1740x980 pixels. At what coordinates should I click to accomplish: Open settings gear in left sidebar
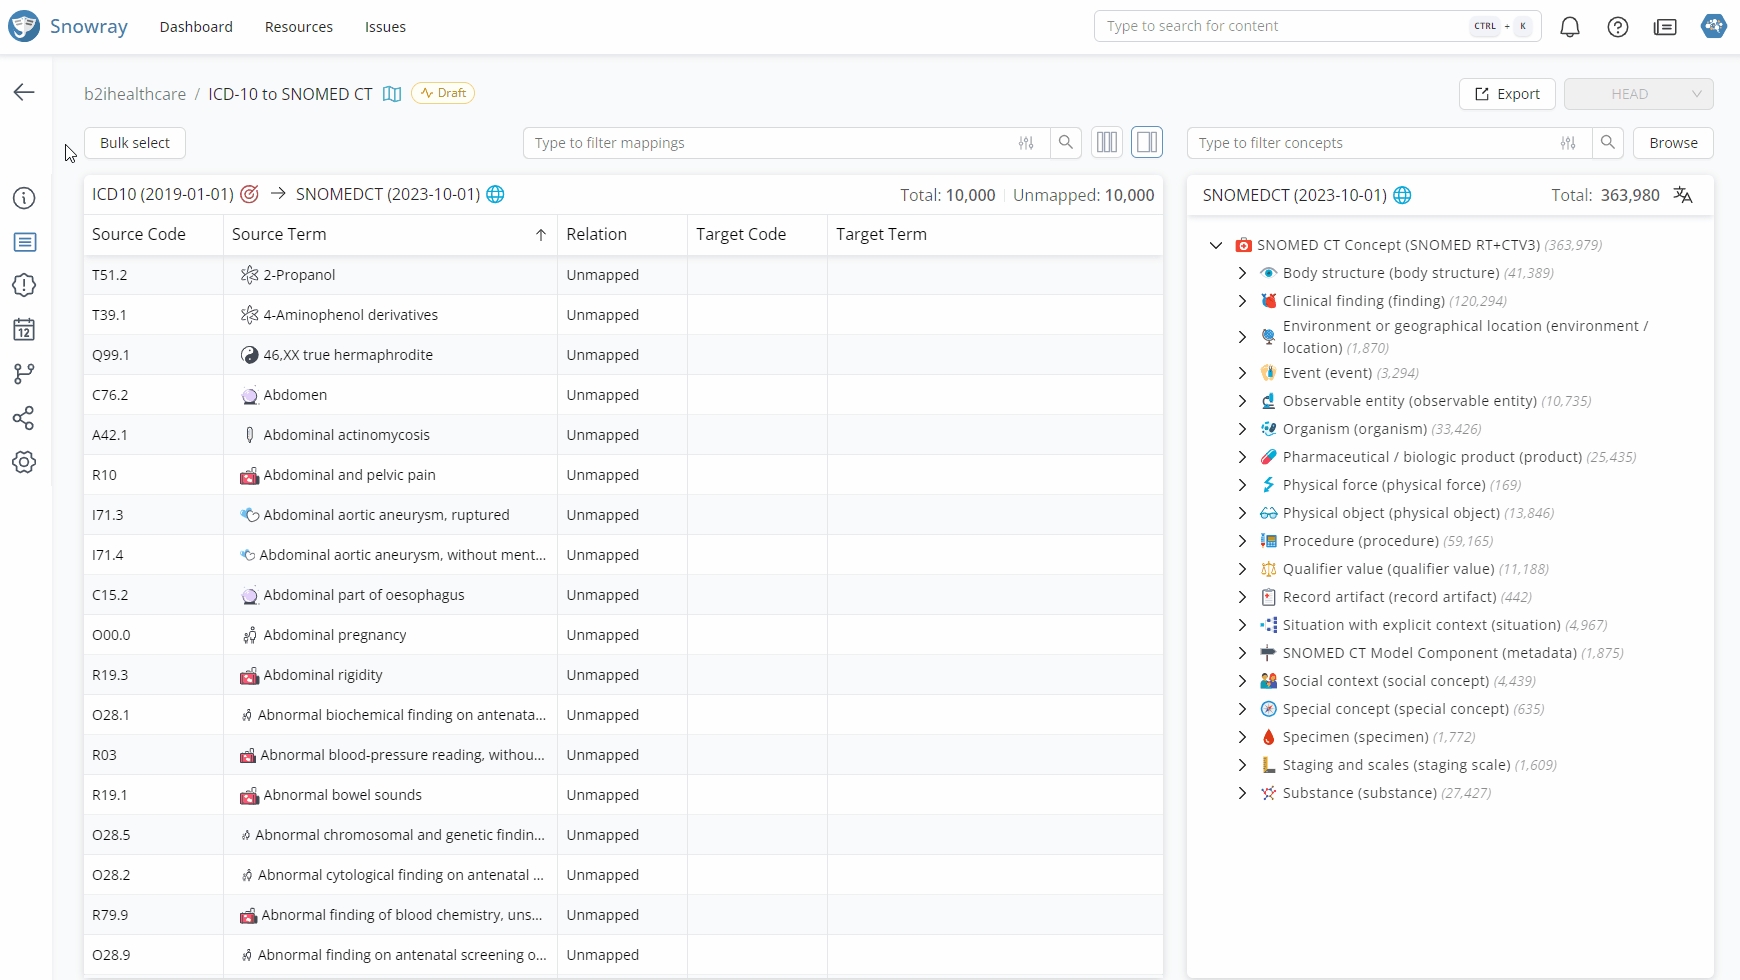point(24,462)
